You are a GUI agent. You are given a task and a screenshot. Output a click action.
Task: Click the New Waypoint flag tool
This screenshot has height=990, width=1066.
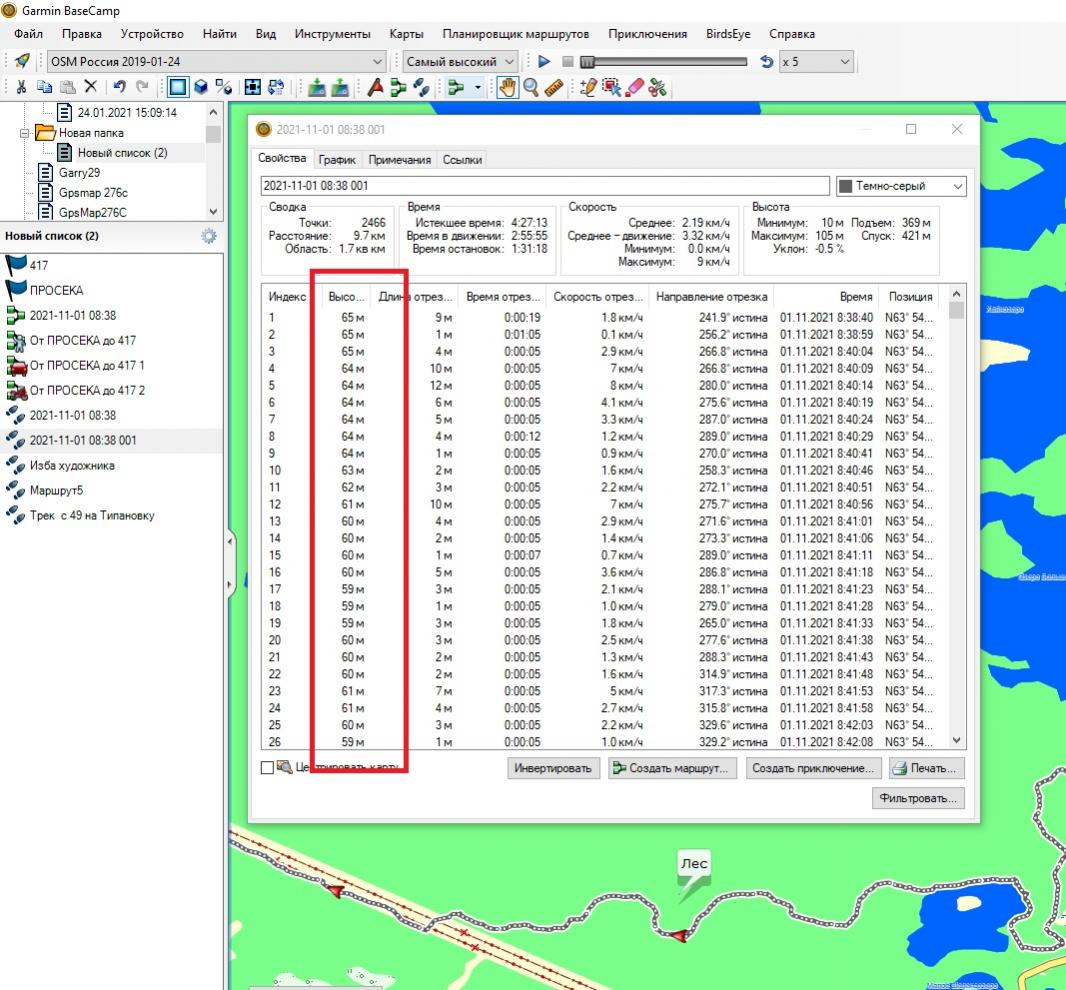376,87
